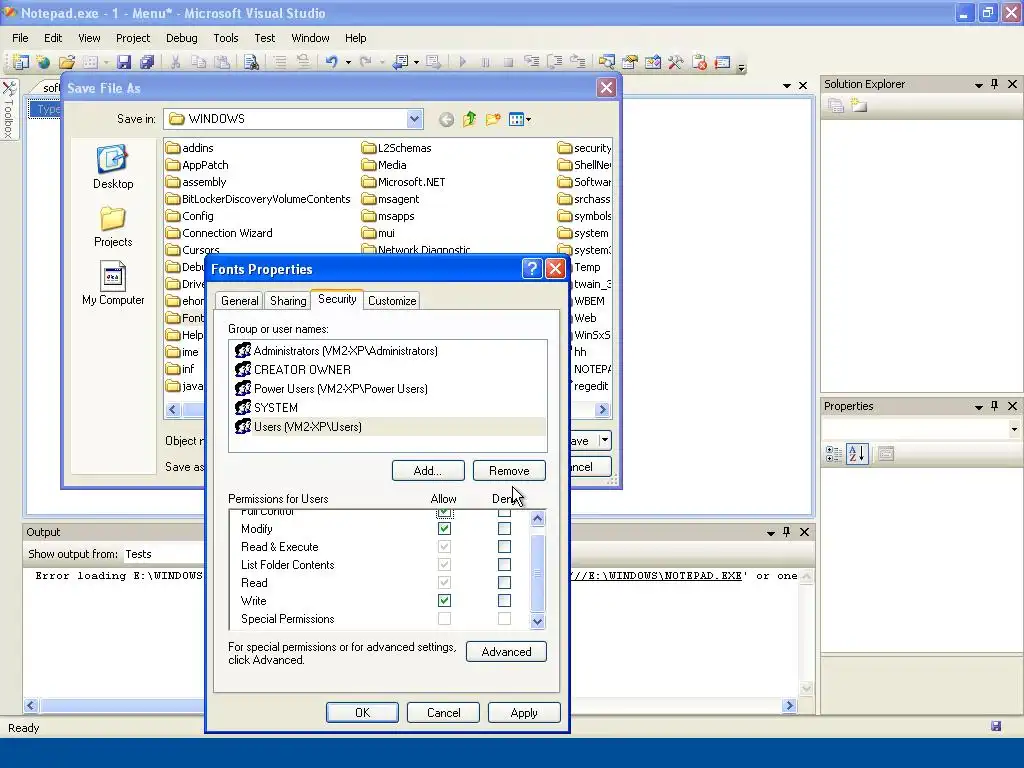
Task: Switch to the General tab
Action: click(240, 300)
